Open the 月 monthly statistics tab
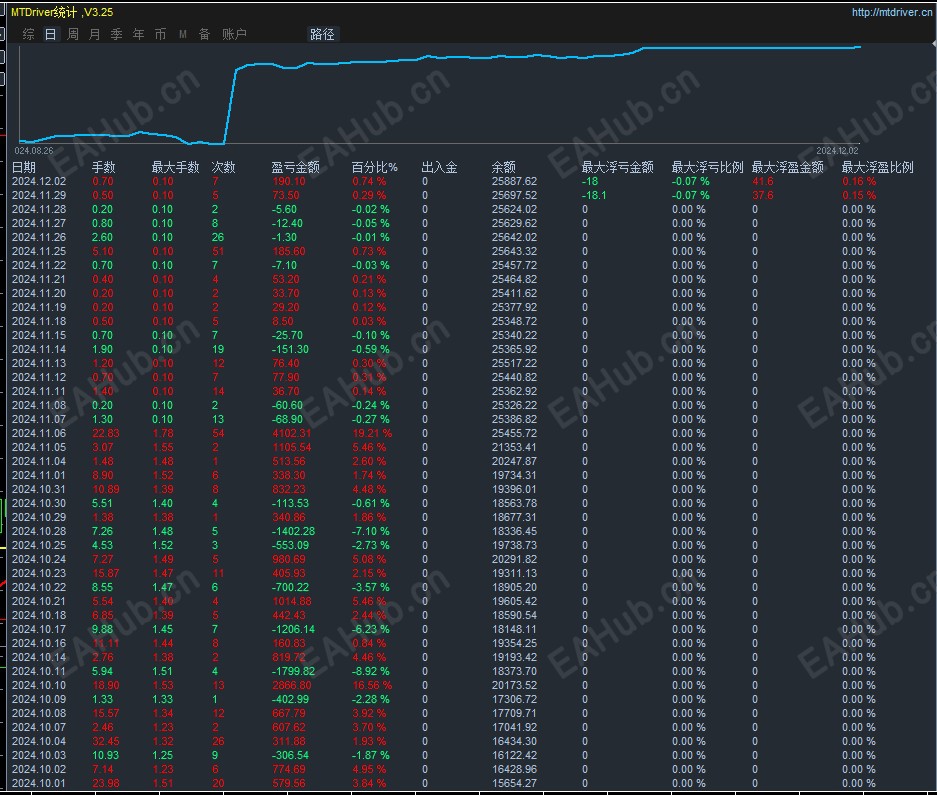 pos(94,34)
